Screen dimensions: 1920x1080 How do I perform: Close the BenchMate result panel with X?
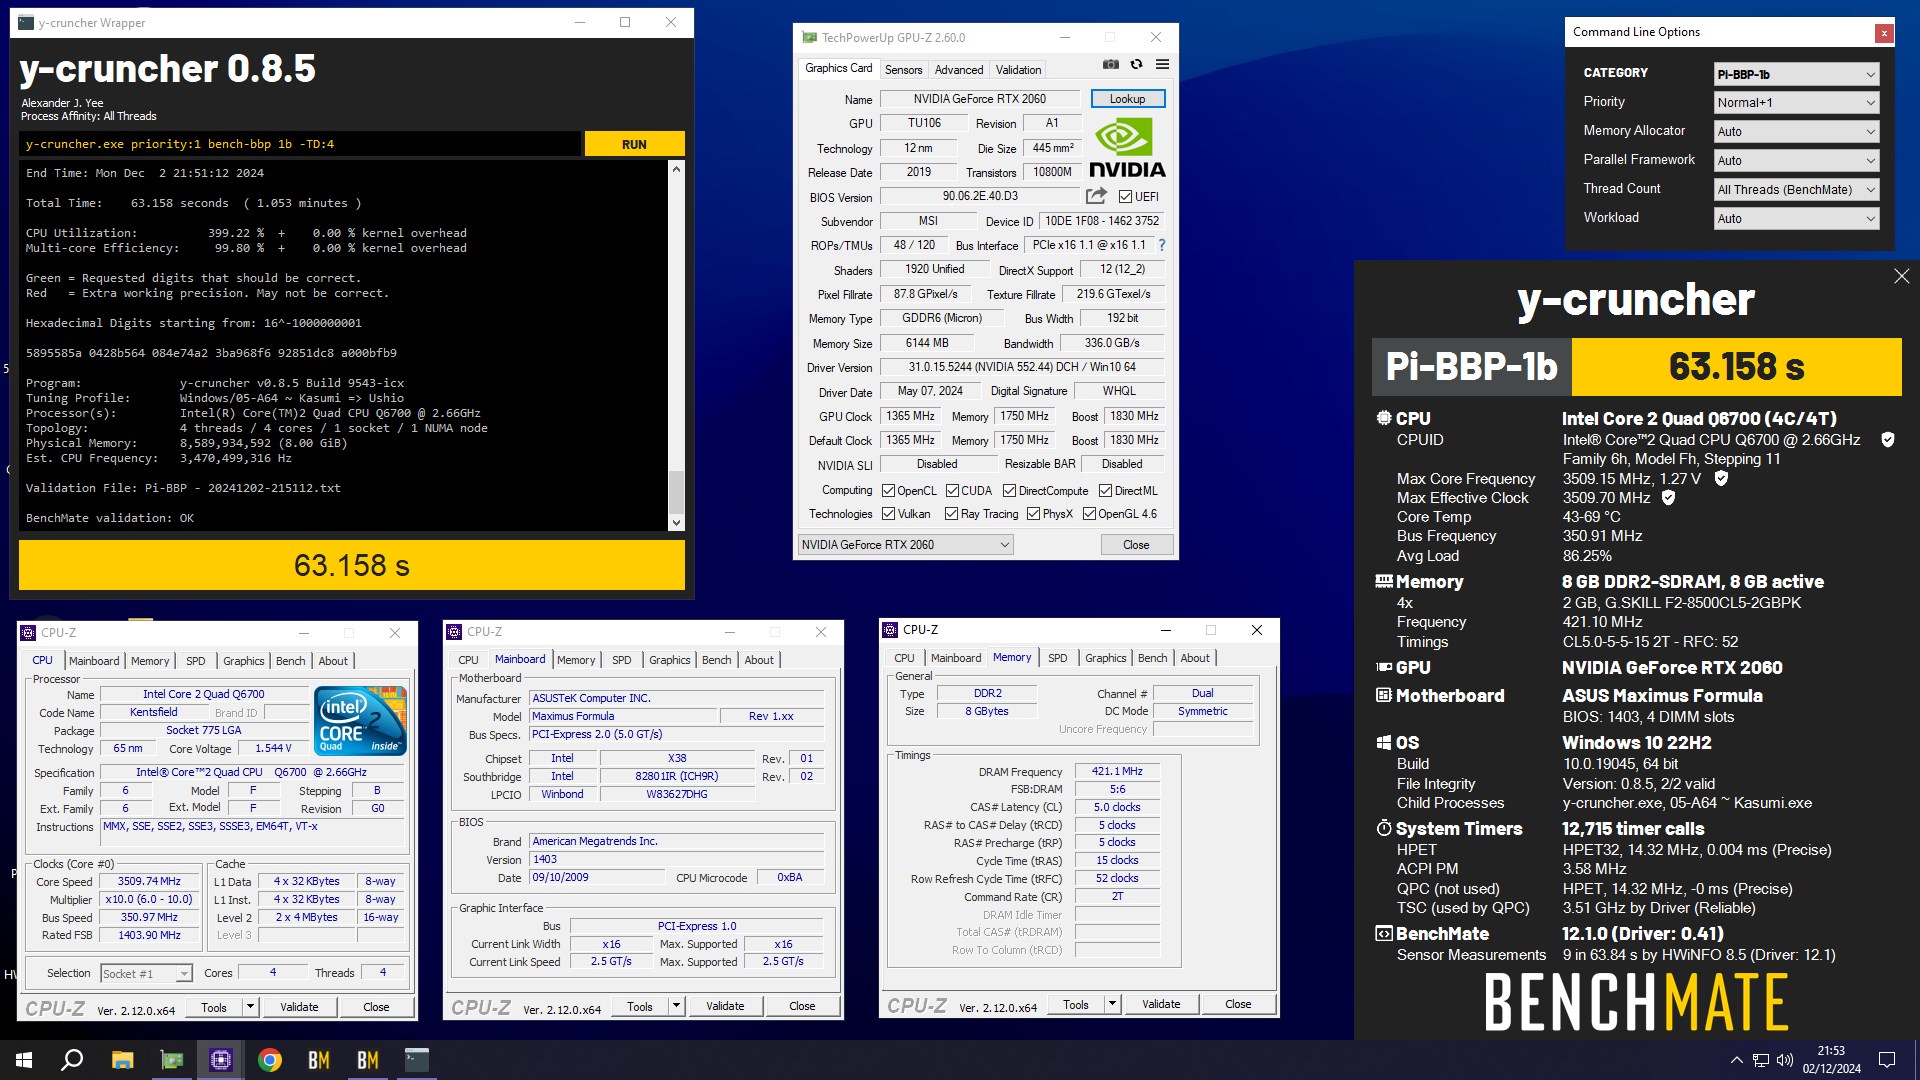1901,276
